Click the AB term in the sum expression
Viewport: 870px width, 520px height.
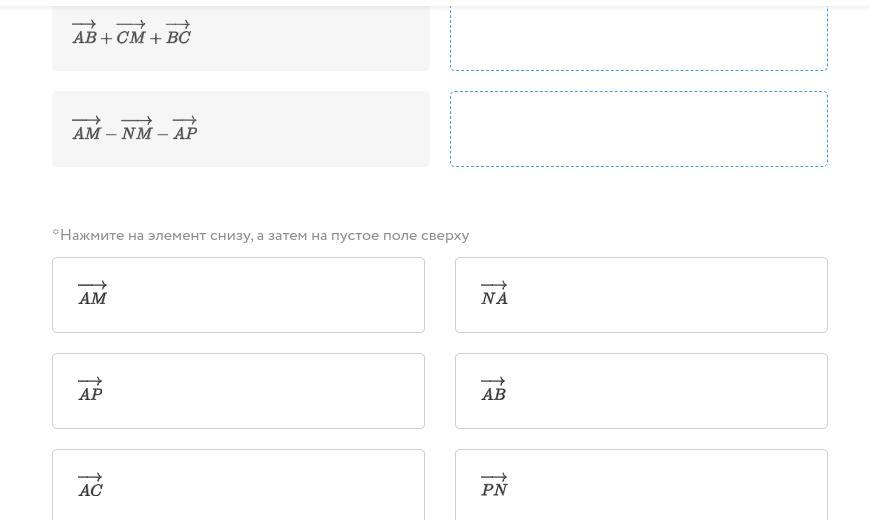click(84, 35)
